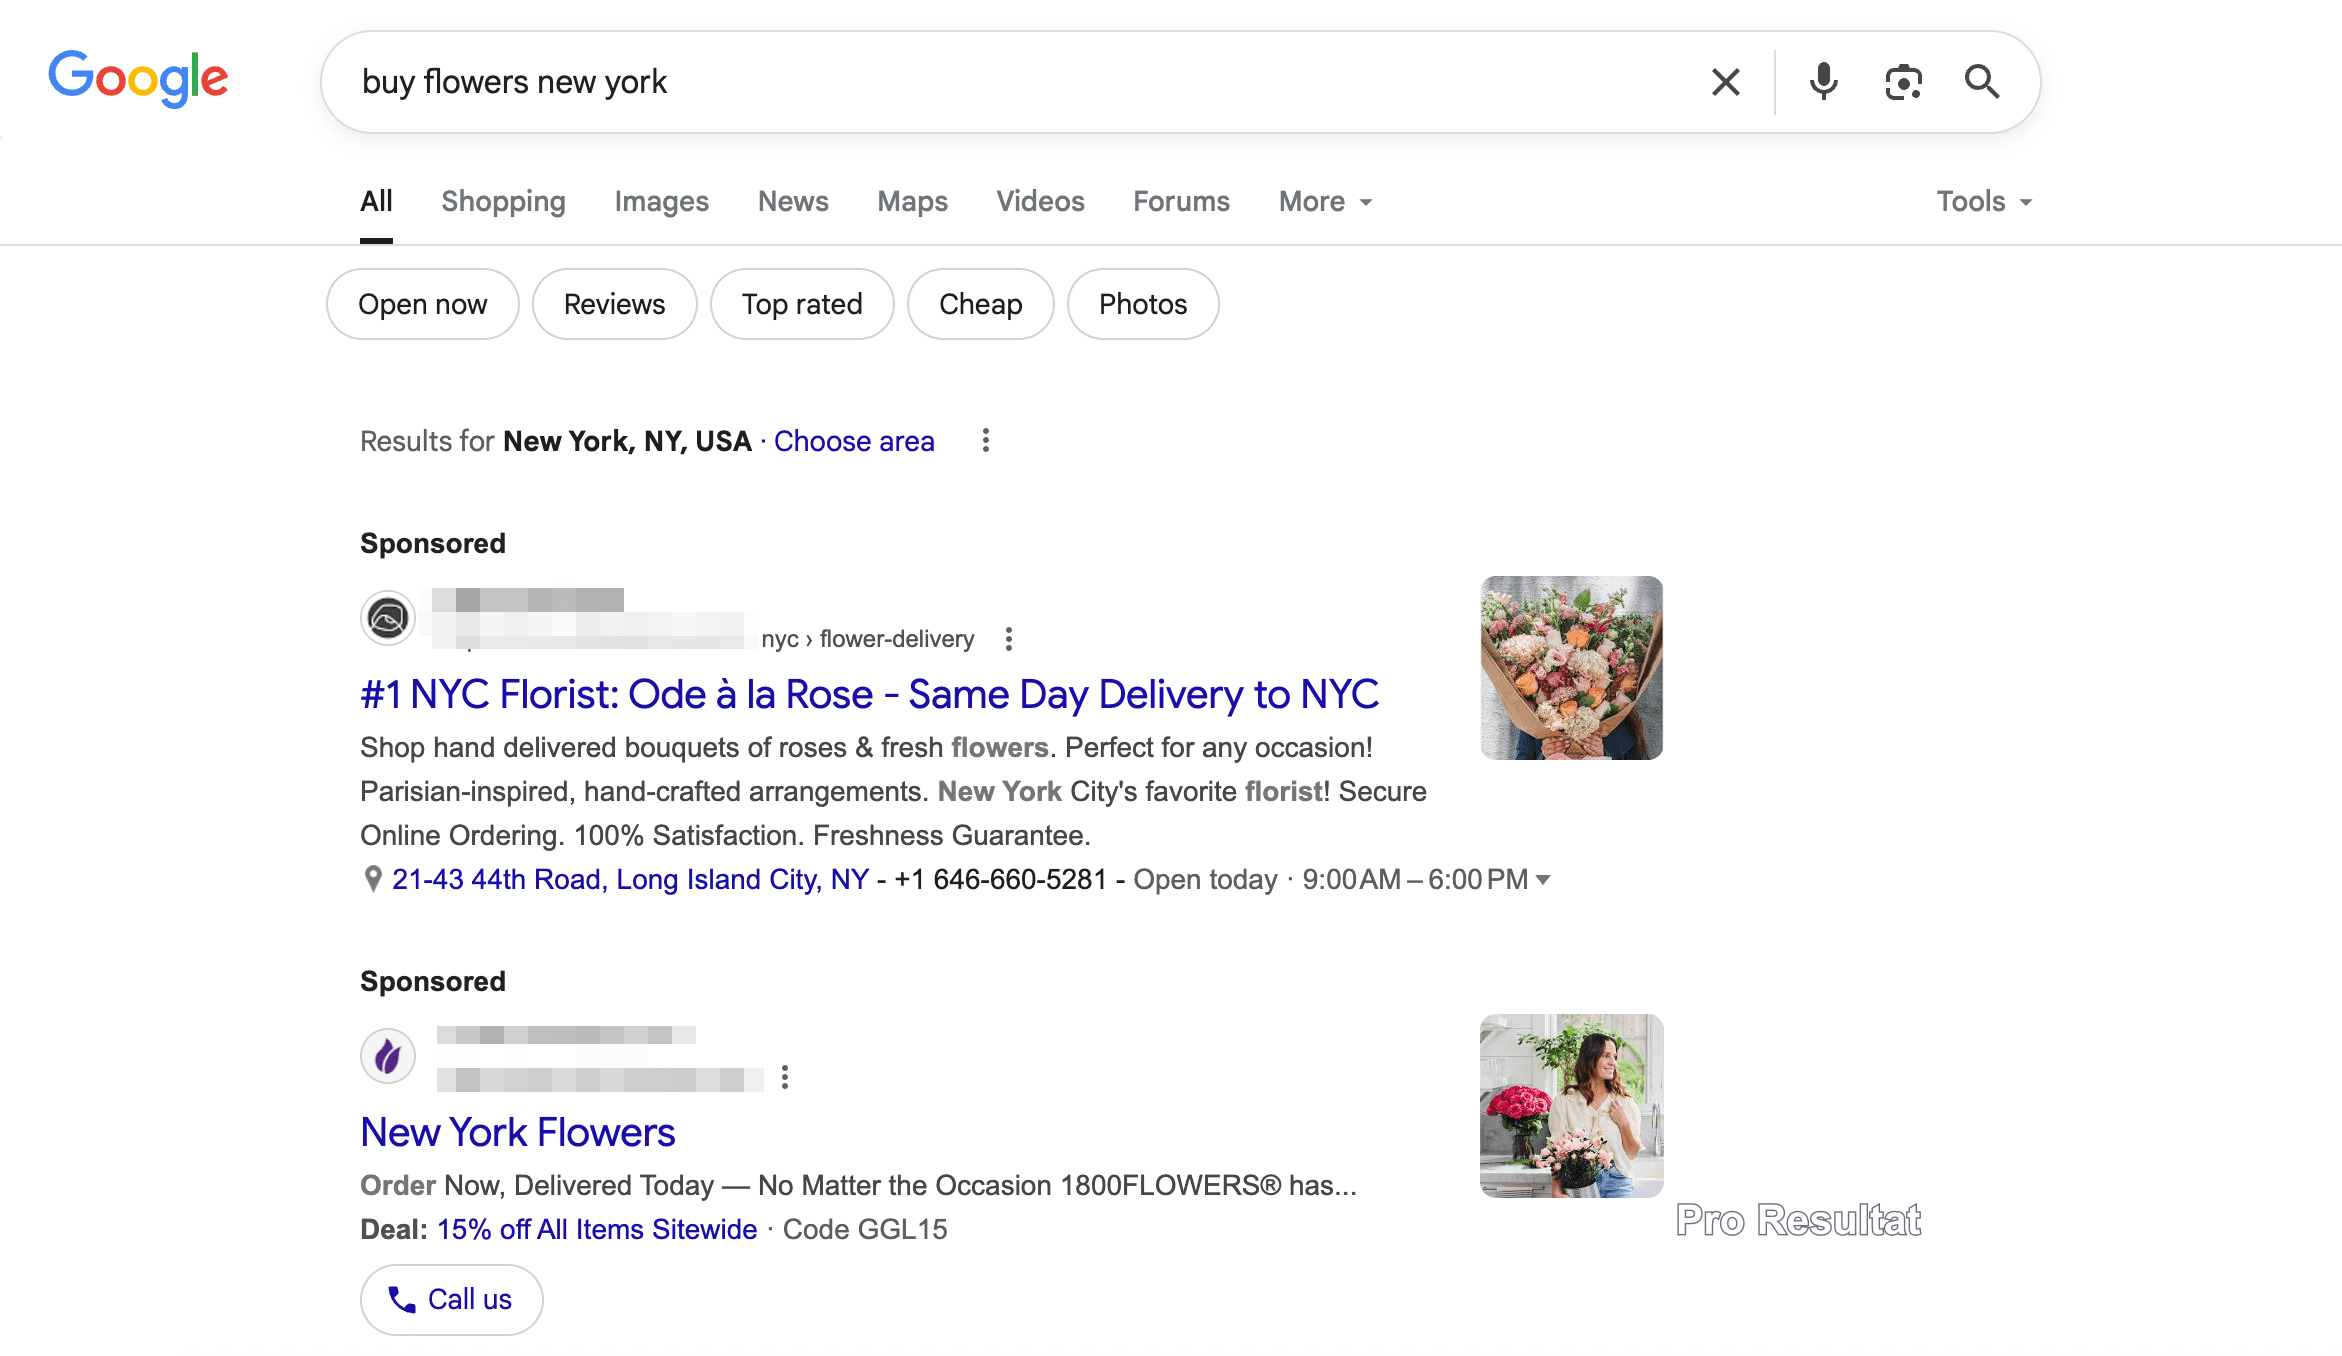Click phone number +1 646-660-5281
Viewport: 2342px width, 1356px height.
coord(1000,879)
